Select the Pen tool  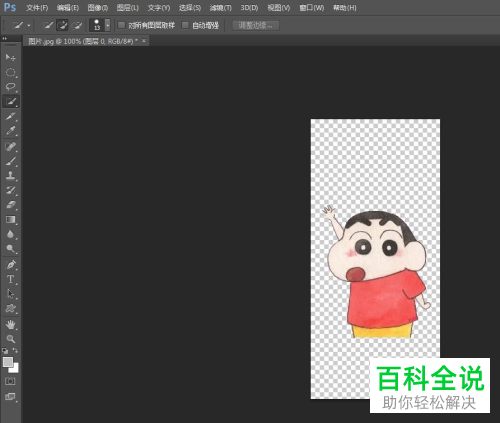pos(10,265)
